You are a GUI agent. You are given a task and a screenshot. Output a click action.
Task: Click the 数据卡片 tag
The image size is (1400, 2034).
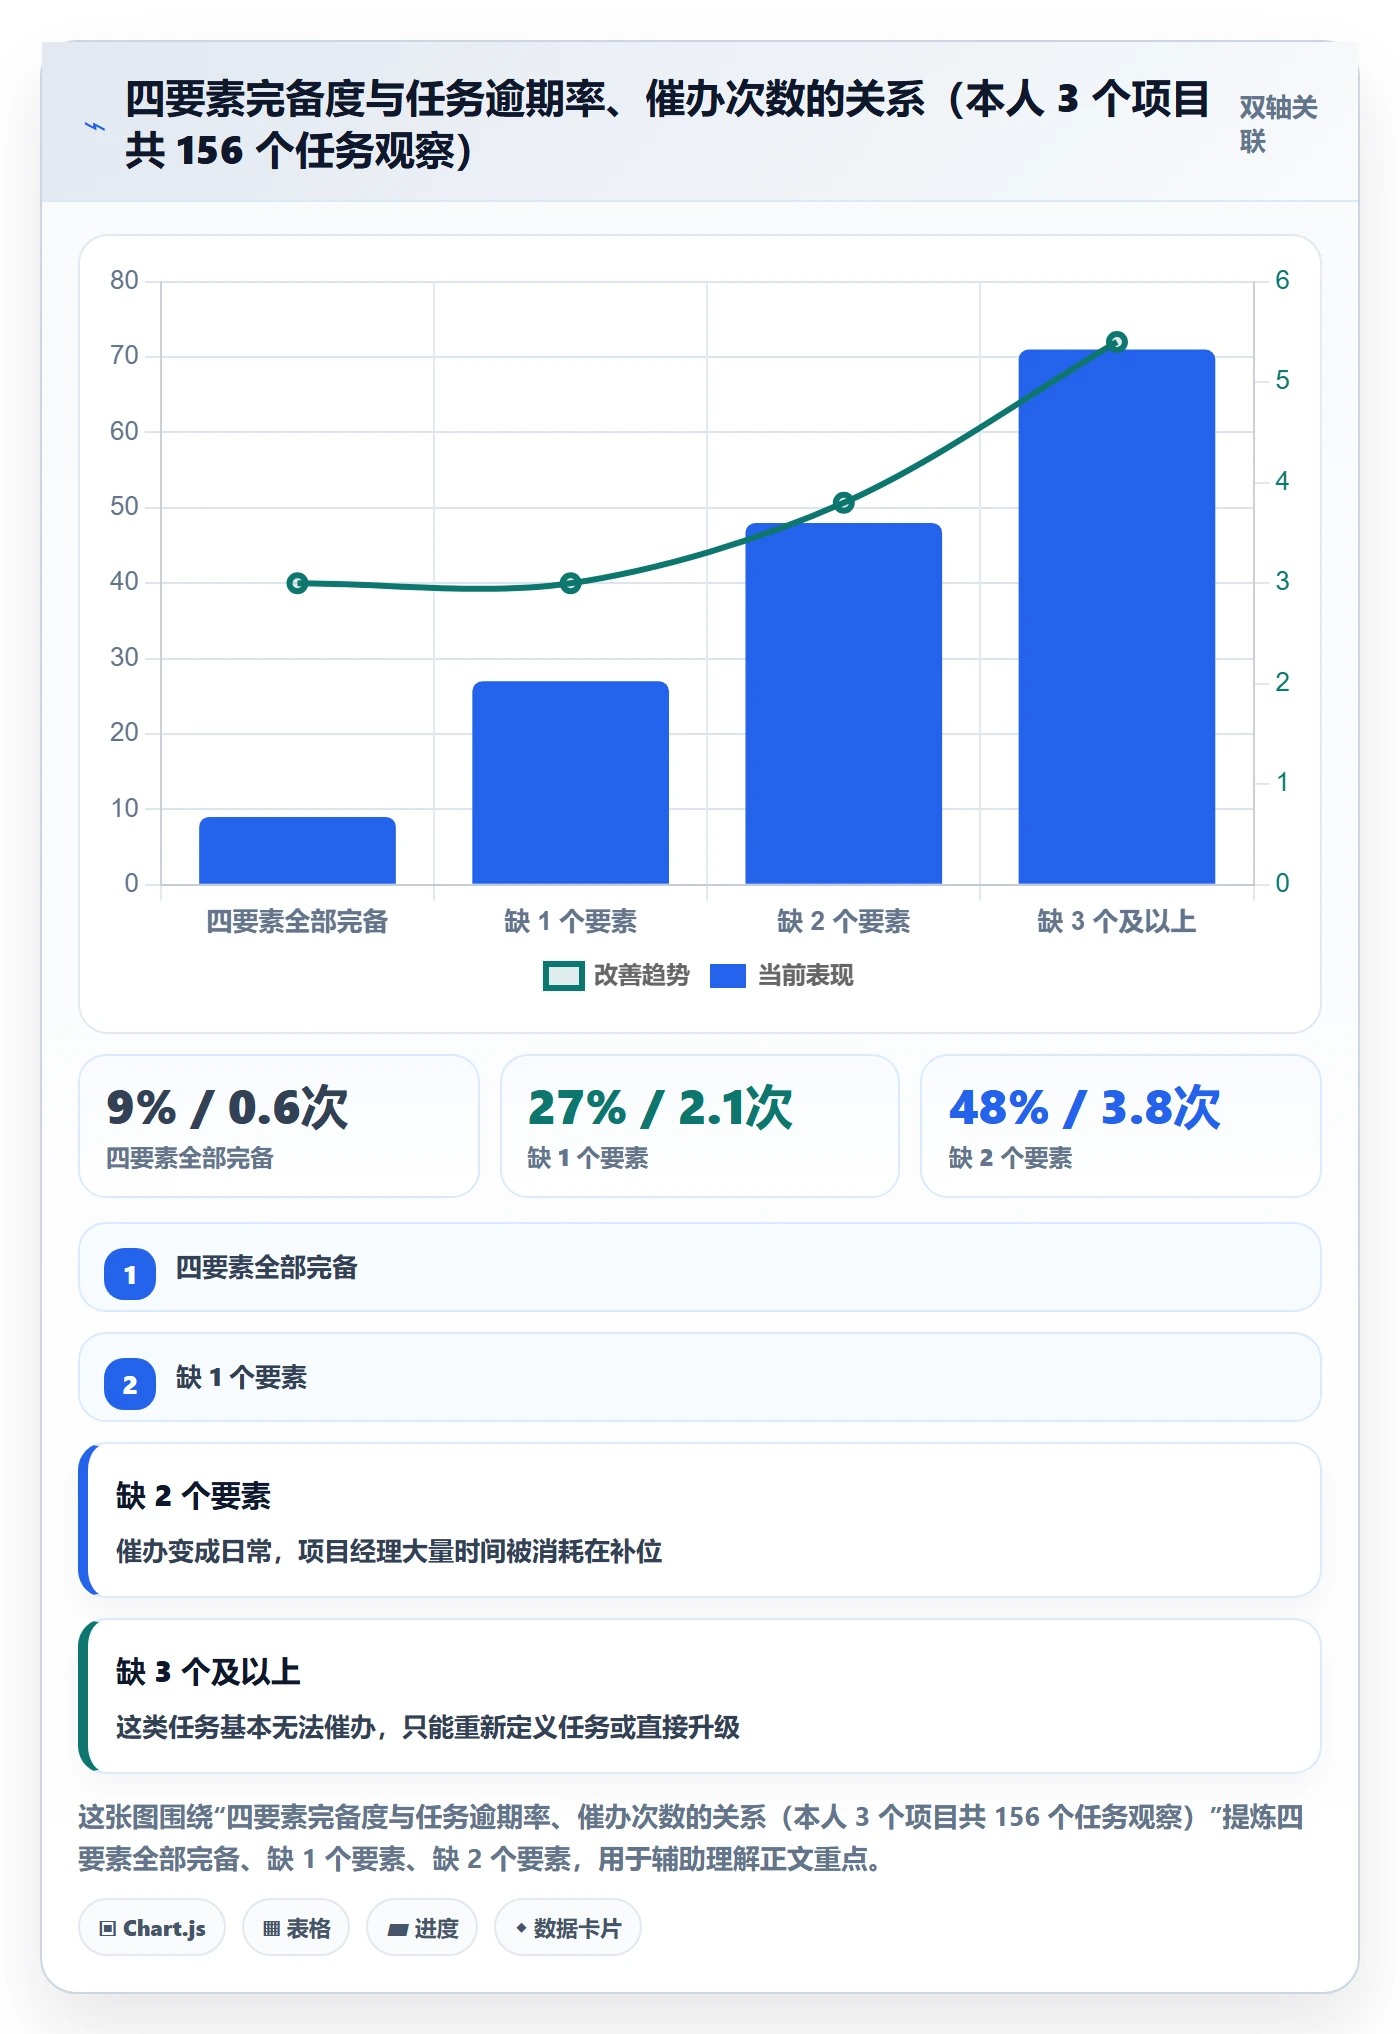point(568,1928)
